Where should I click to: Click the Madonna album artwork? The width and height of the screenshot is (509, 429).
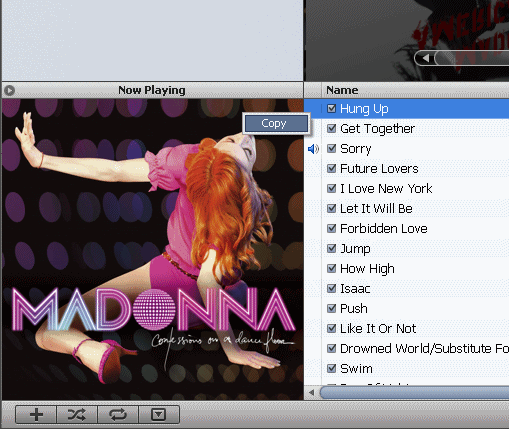coord(153,249)
